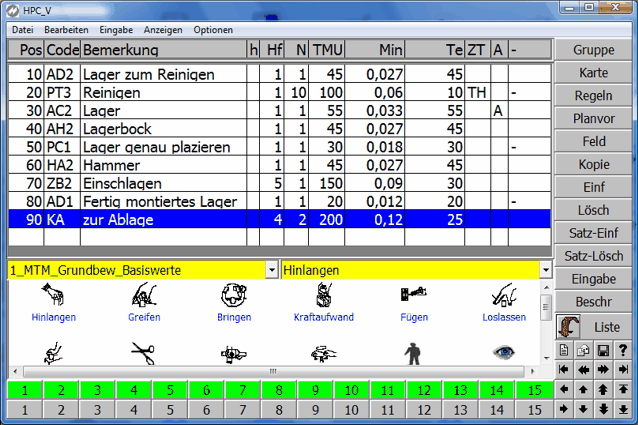The width and height of the screenshot is (638, 425).
Task: Open the Bearbeiten menu
Action: 65,30
